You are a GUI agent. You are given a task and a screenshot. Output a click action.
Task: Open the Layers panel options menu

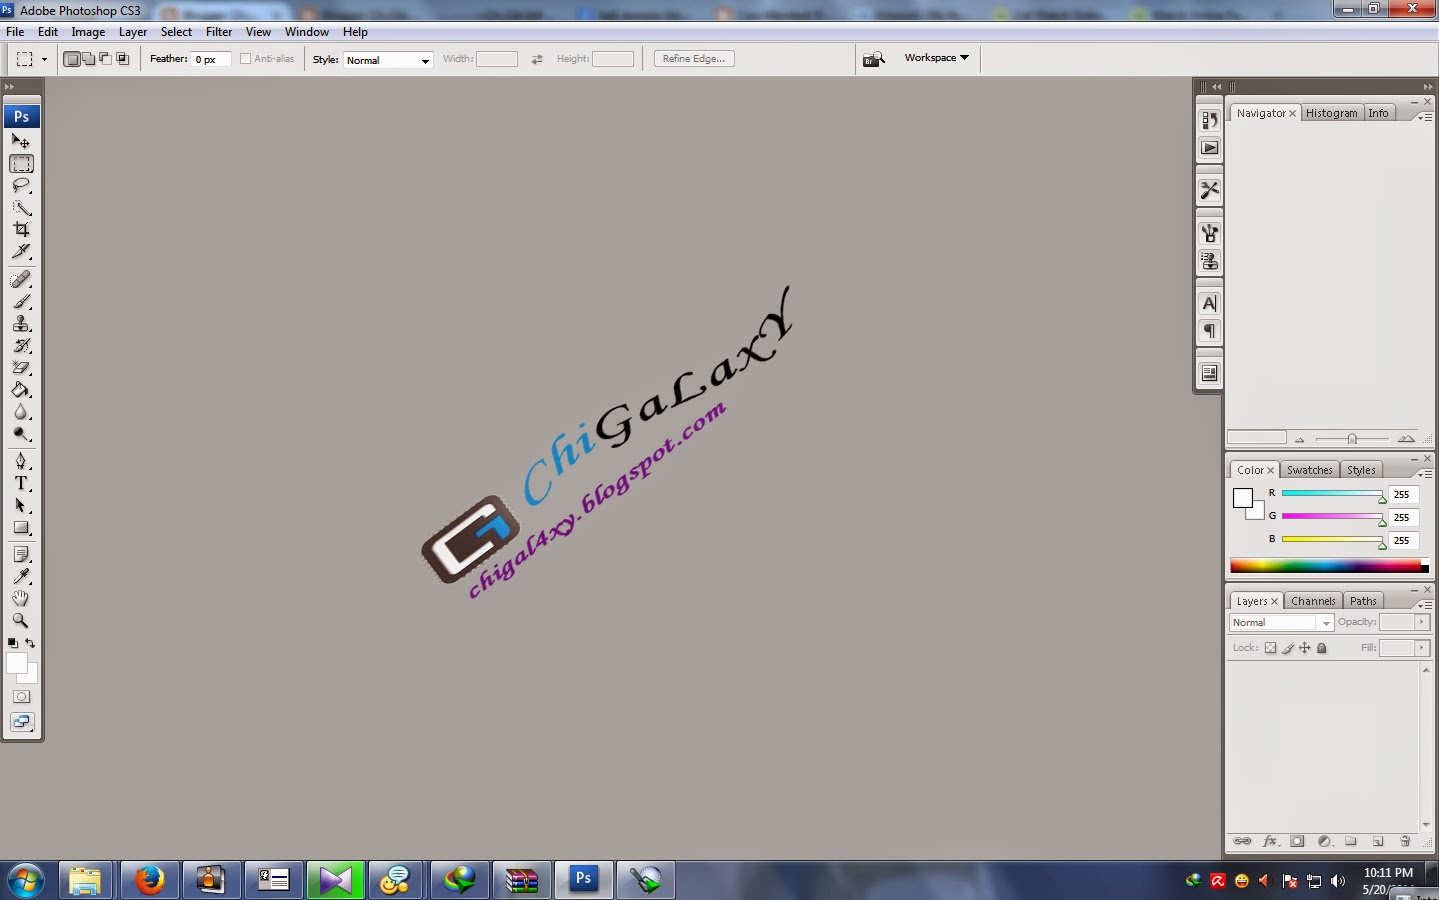point(1424,605)
